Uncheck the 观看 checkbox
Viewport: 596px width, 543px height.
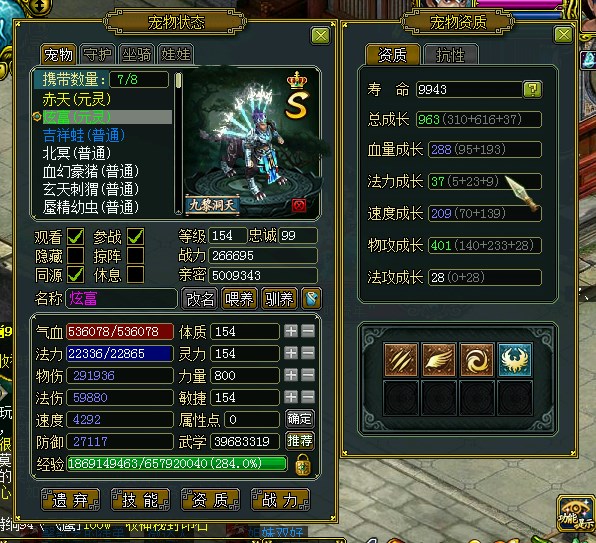(75, 237)
